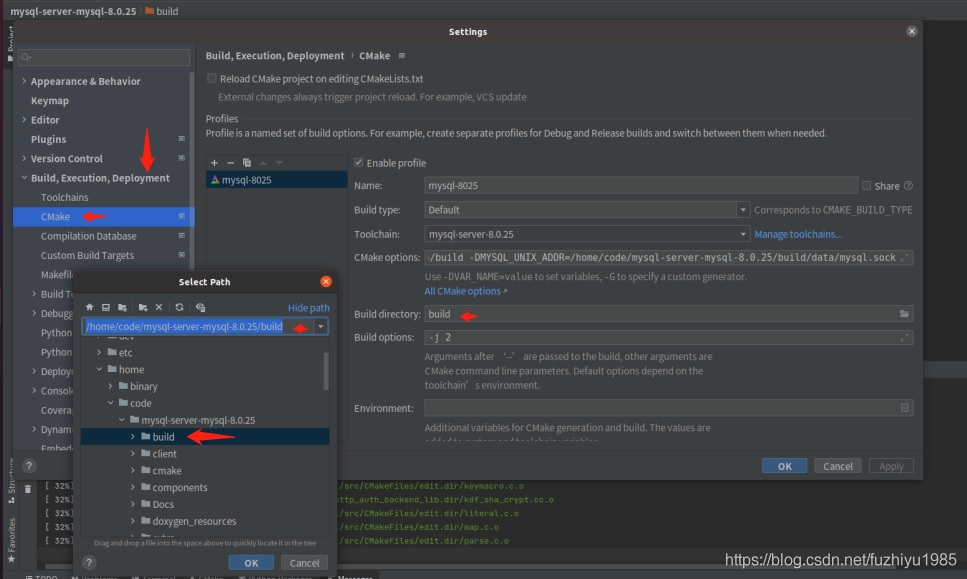Add a new CMake profile
Image resolution: width=967 pixels, height=579 pixels.
(214, 163)
